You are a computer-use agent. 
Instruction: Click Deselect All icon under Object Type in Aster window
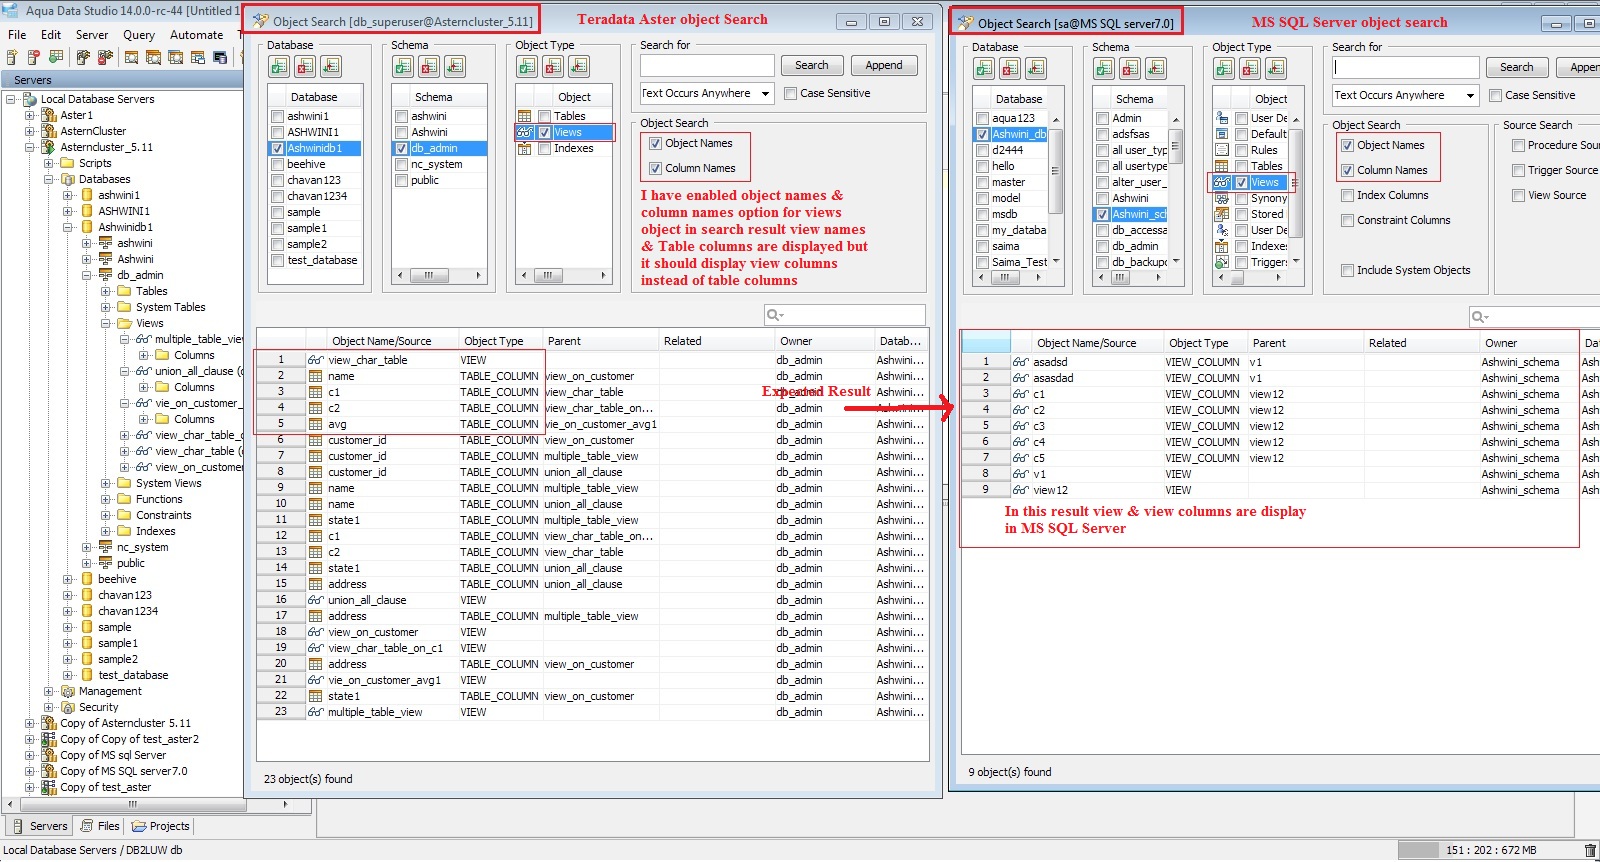pos(553,66)
